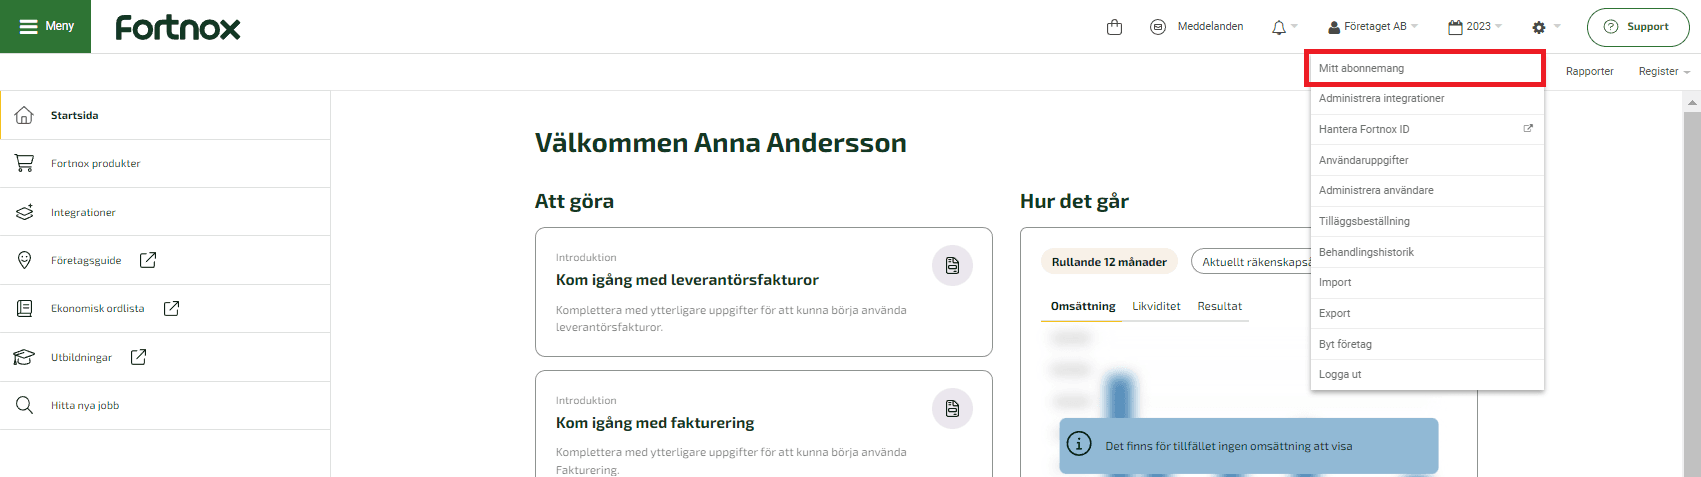Viewport: 1701px width, 477px height.
Task: Click the Hitta nya jobb magnifier icon
Action: pyautogui.click(x=24, y=405)
